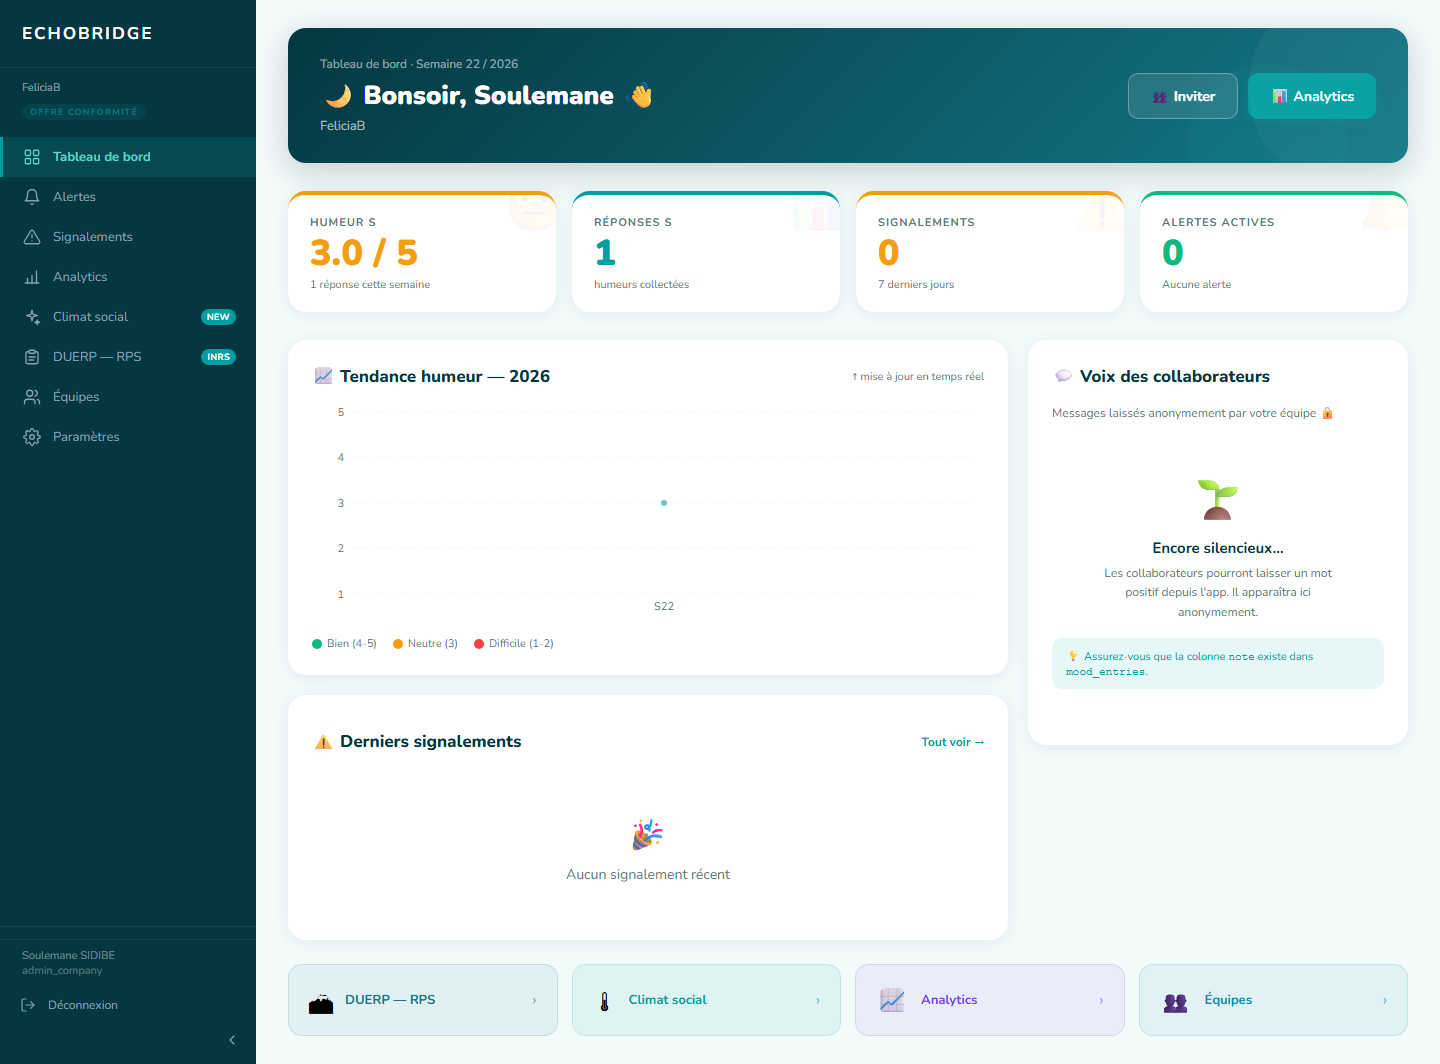Click the briefcase icon on DUERP card
The image size is (1440, 1064).
pyautogui.click(x=321, y=1004)
